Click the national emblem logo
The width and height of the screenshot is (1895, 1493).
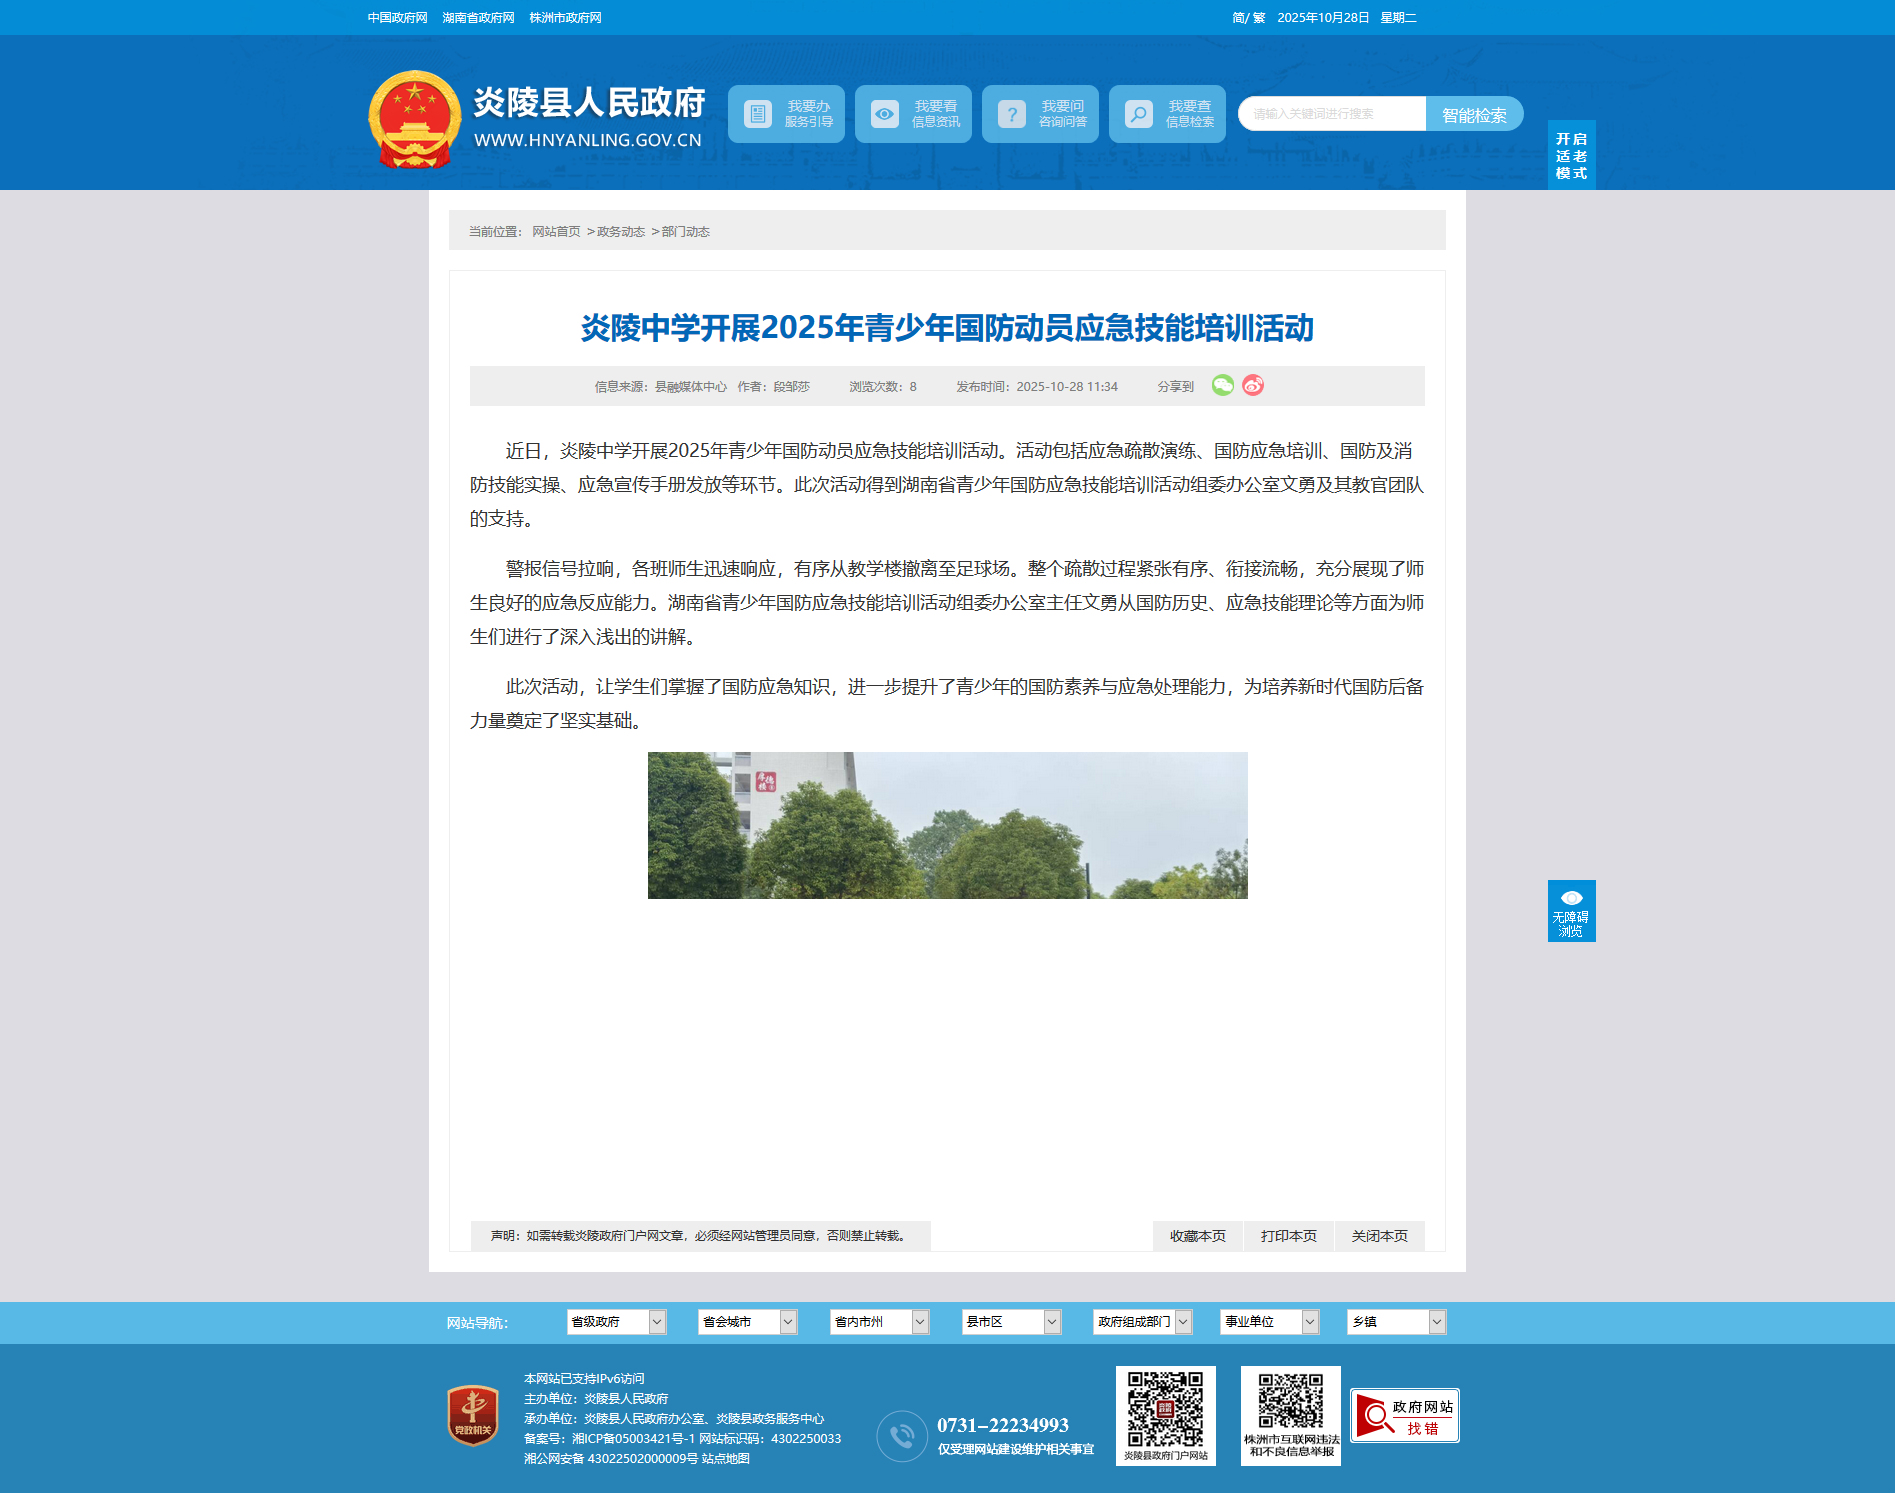click(414, 120)
